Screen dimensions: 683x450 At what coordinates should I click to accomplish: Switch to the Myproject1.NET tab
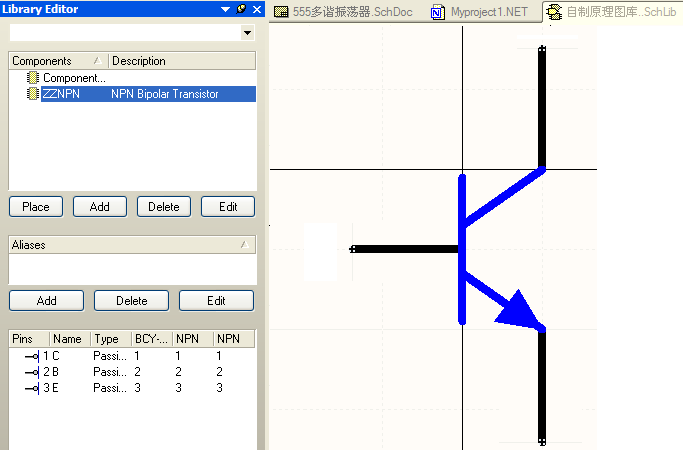(480, 12)
